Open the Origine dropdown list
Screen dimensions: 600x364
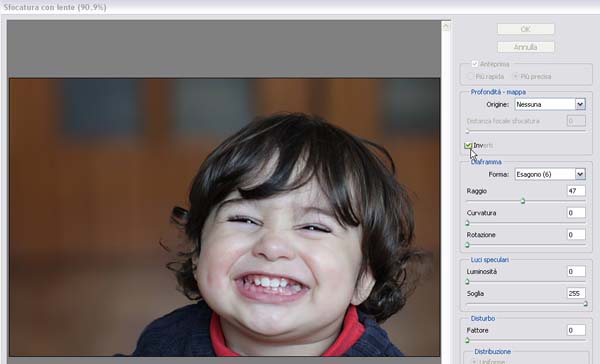tap(550, 104)
